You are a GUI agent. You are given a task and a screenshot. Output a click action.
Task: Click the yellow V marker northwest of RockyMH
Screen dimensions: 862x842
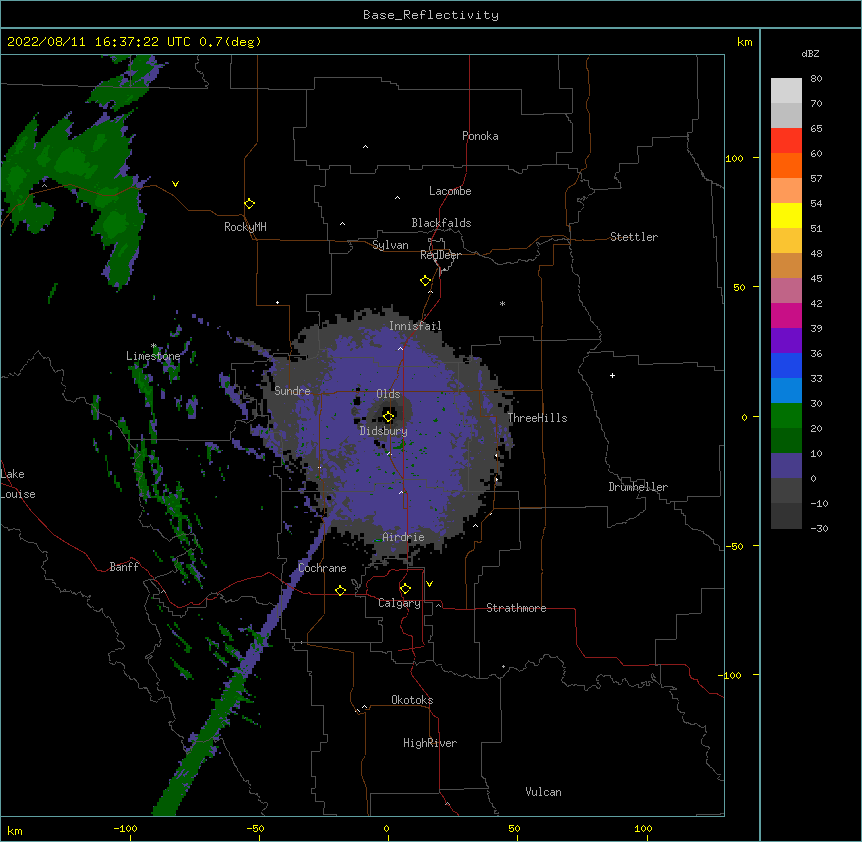click(175, 184)
